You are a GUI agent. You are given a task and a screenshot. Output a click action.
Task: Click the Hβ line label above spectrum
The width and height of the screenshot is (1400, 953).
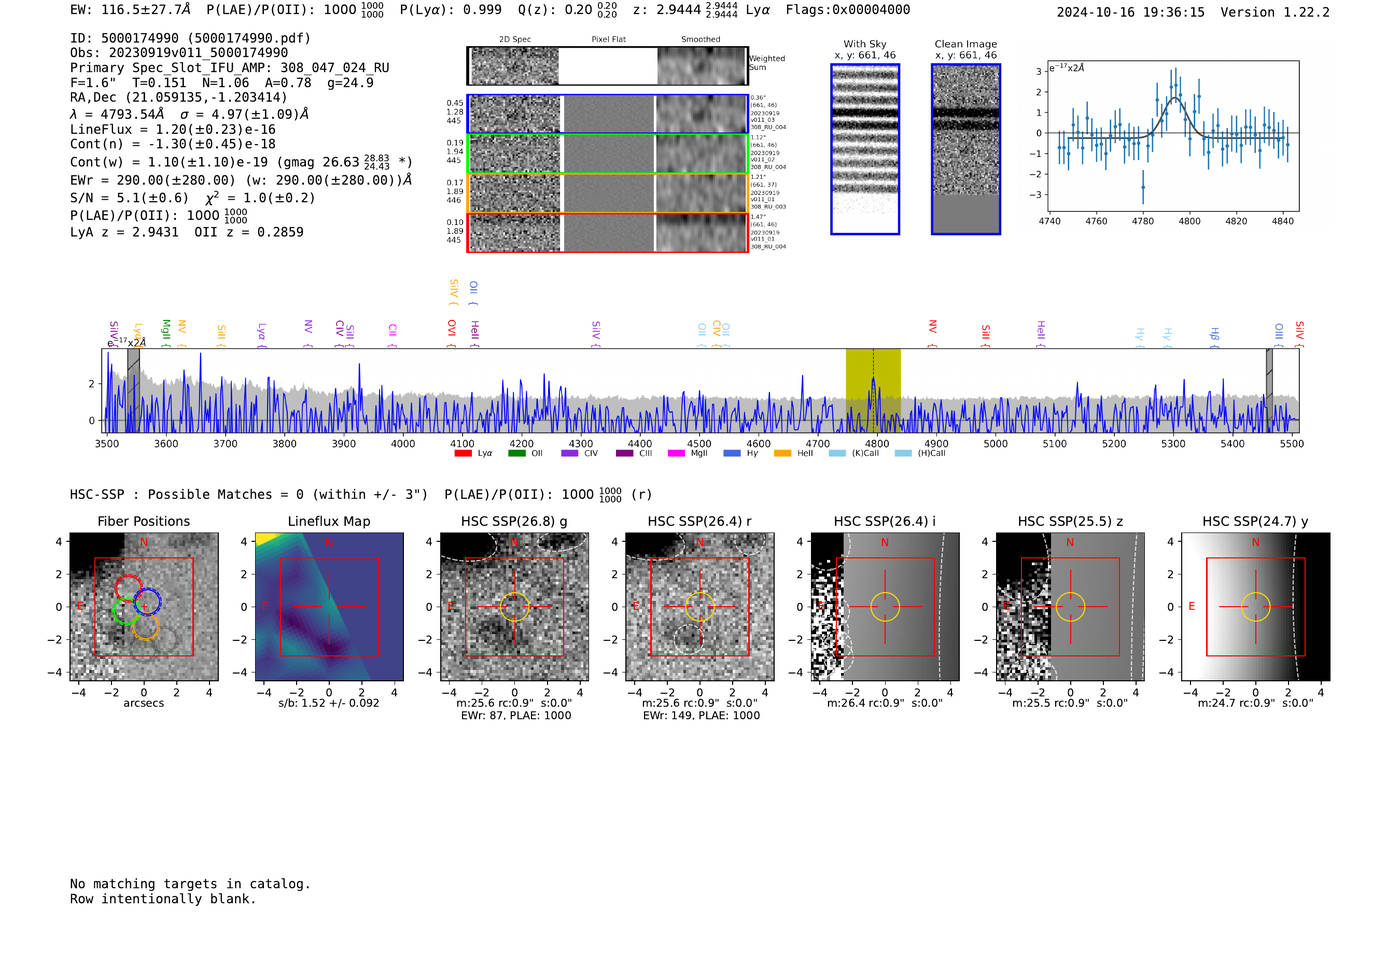tap(1215, 336)
